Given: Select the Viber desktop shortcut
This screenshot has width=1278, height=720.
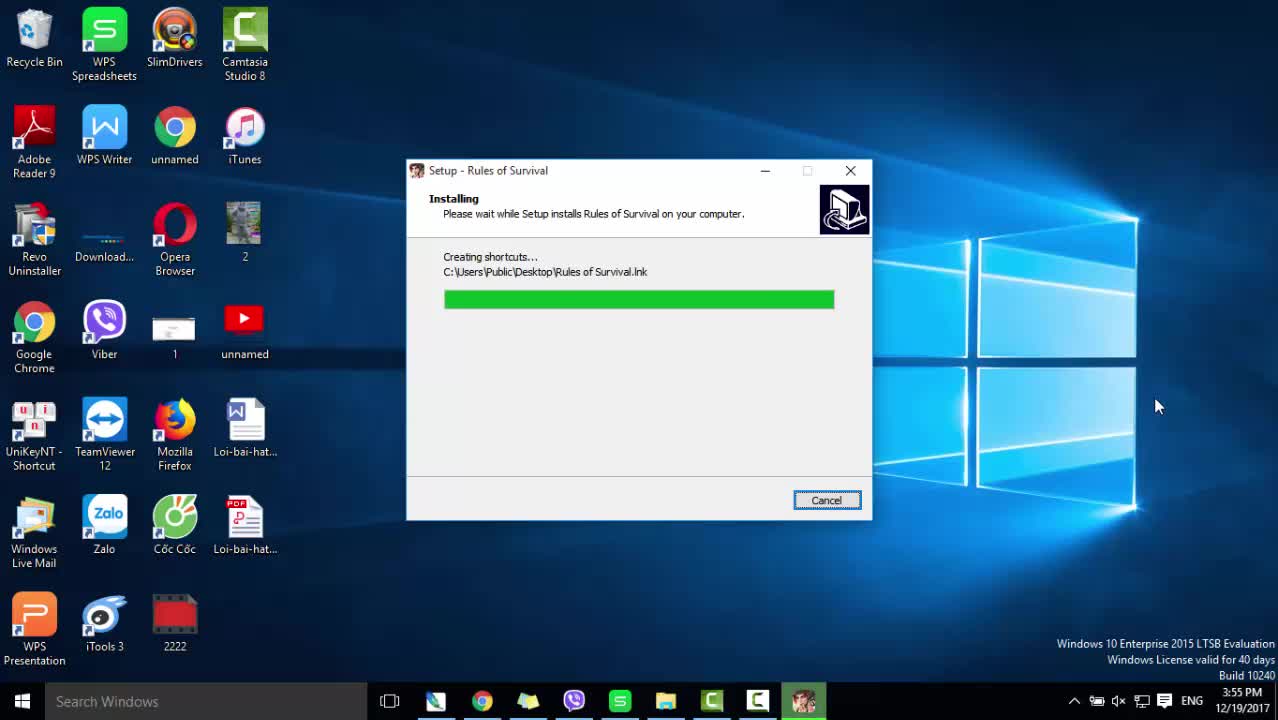Looking at the screenshot, I should (104, 331).
